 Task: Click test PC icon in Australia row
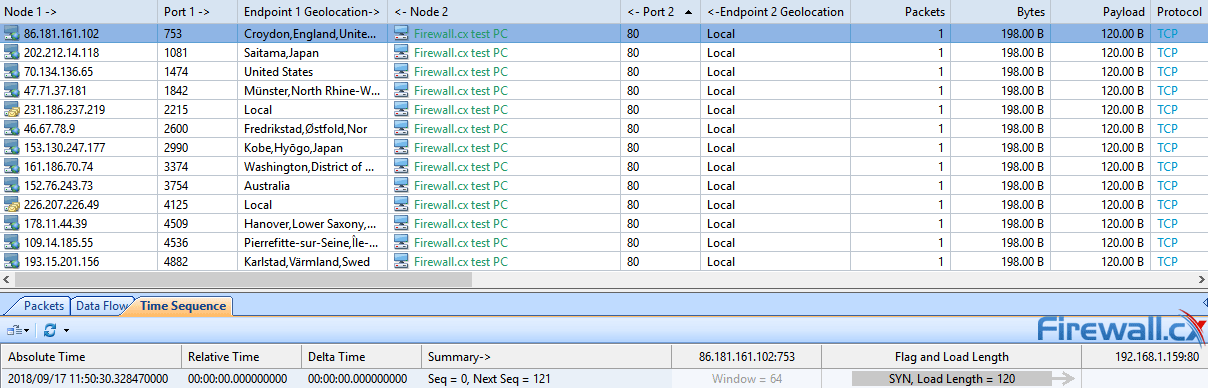(x=402, y=186)
